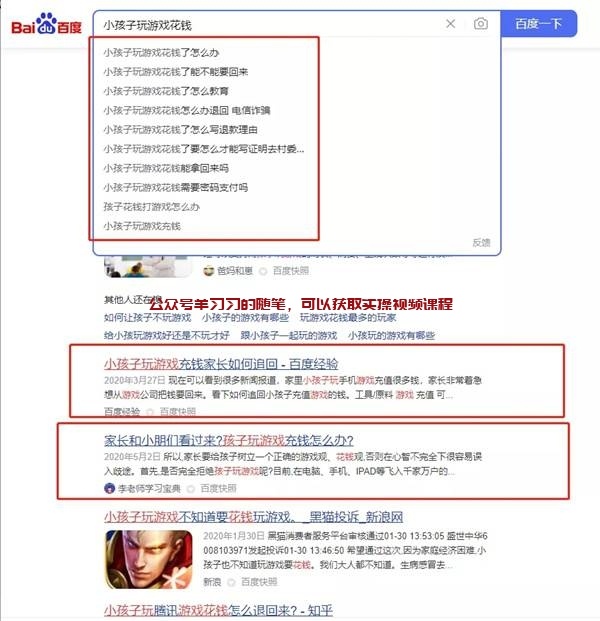Focus the search input field
Viewport: 600px width, 621px height.
(x=269, y=25)
